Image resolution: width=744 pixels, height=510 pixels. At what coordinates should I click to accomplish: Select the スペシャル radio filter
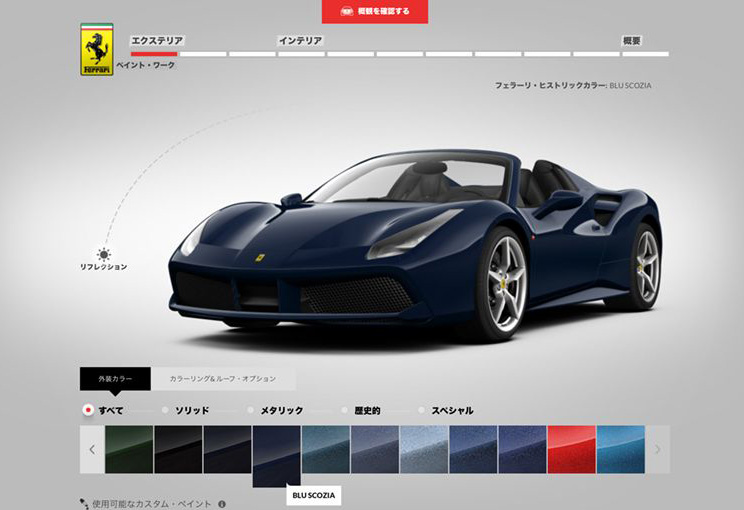point(424,410)
